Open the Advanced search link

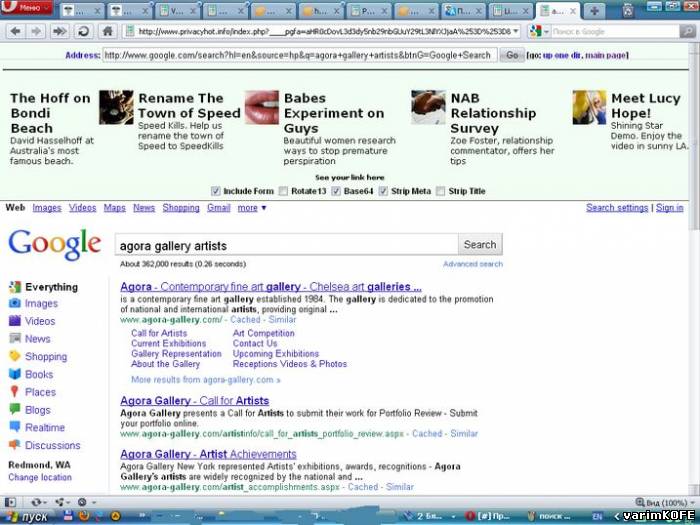(473, 264)
